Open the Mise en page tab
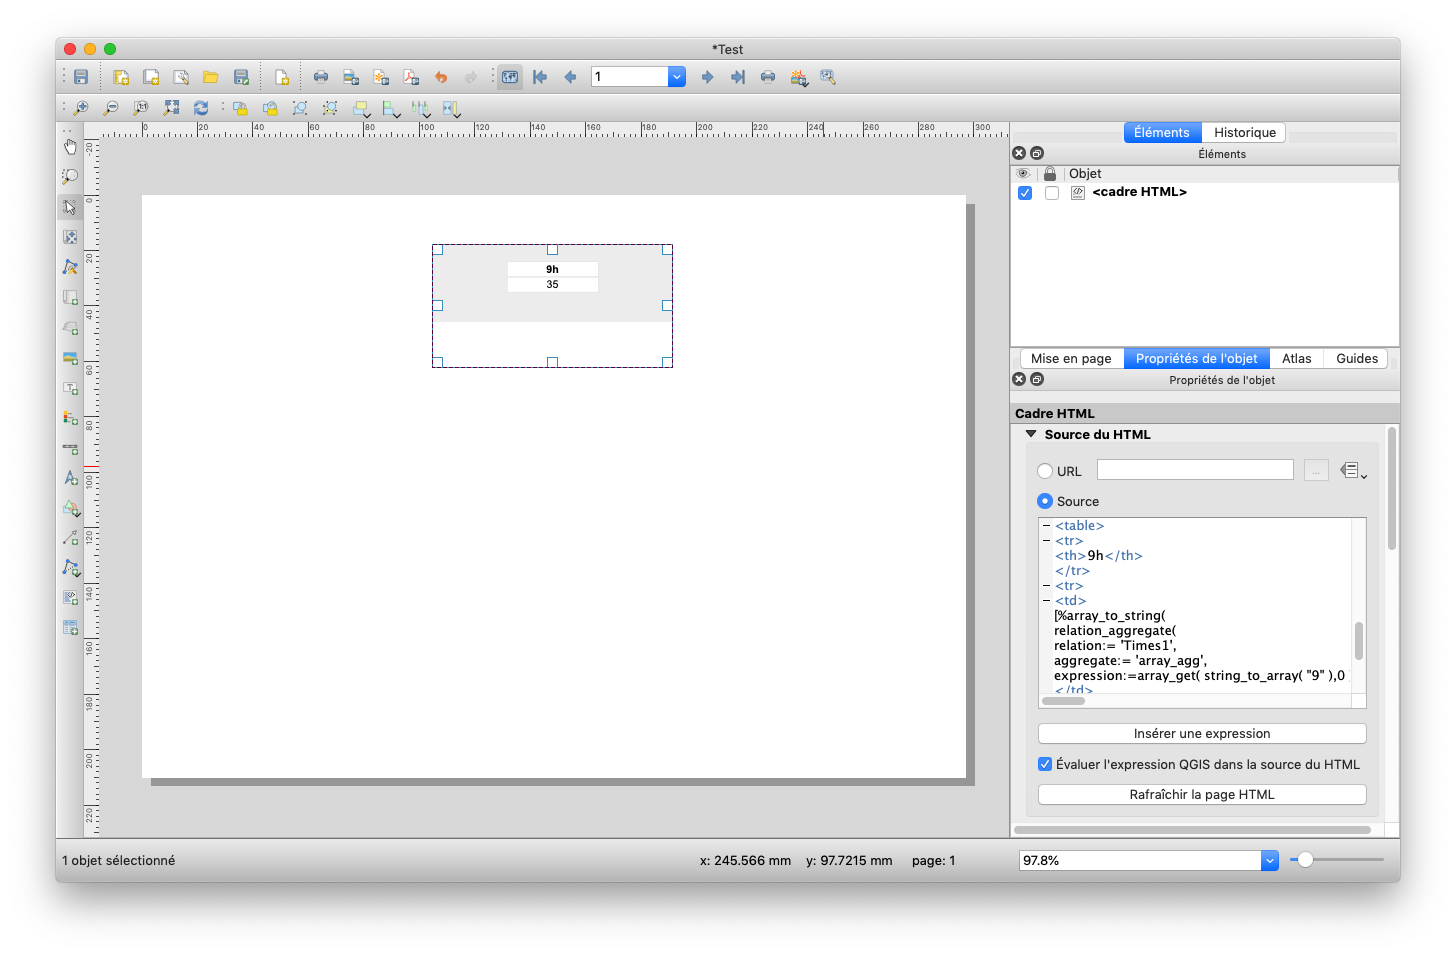 [x=1071, y=358]
